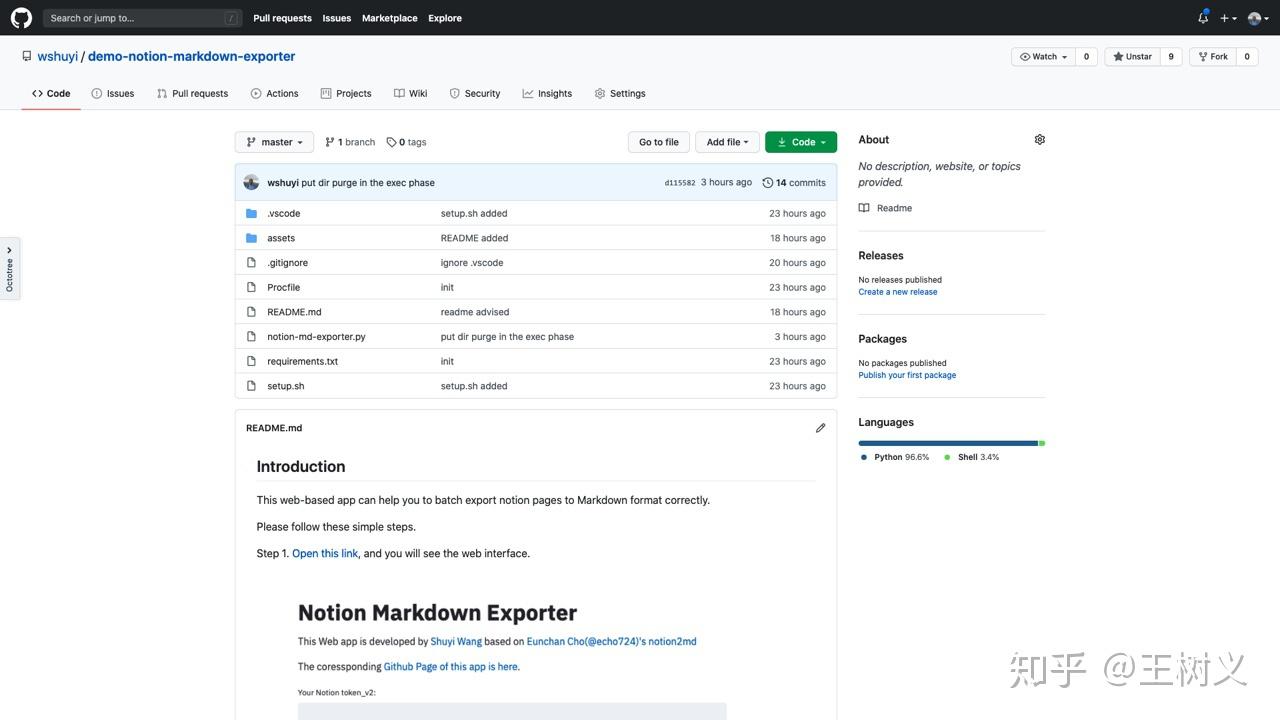Open the .vscode folder icon
1280x720 pixels.
pos(251,213)
